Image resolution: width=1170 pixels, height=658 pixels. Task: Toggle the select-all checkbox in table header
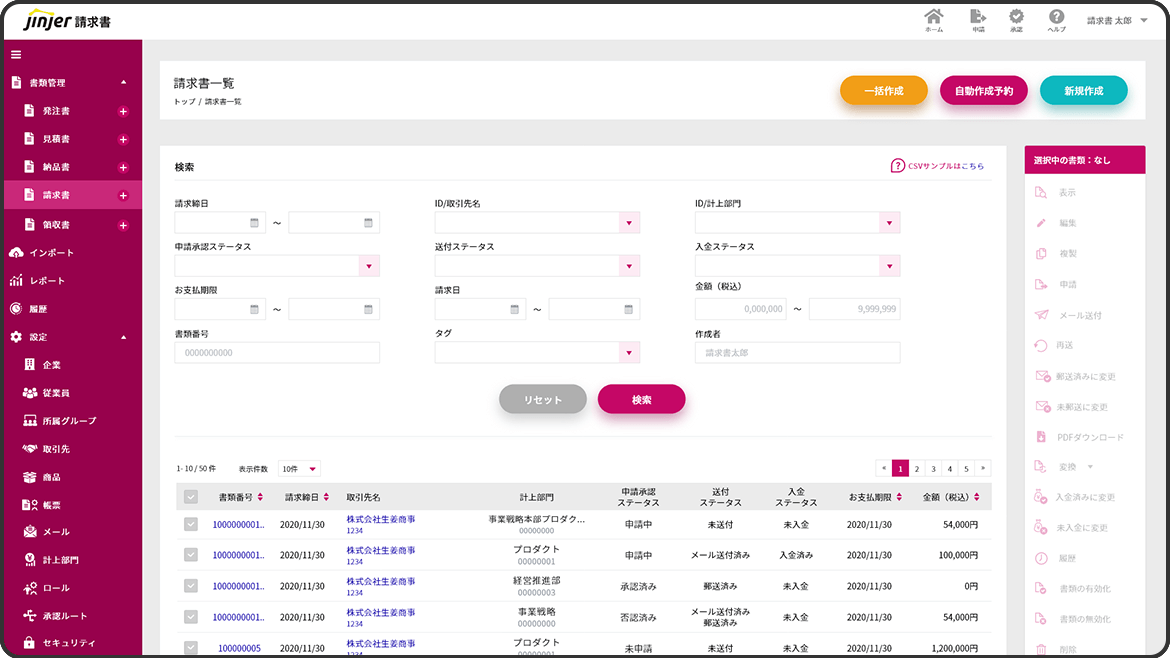coord(190,497)
